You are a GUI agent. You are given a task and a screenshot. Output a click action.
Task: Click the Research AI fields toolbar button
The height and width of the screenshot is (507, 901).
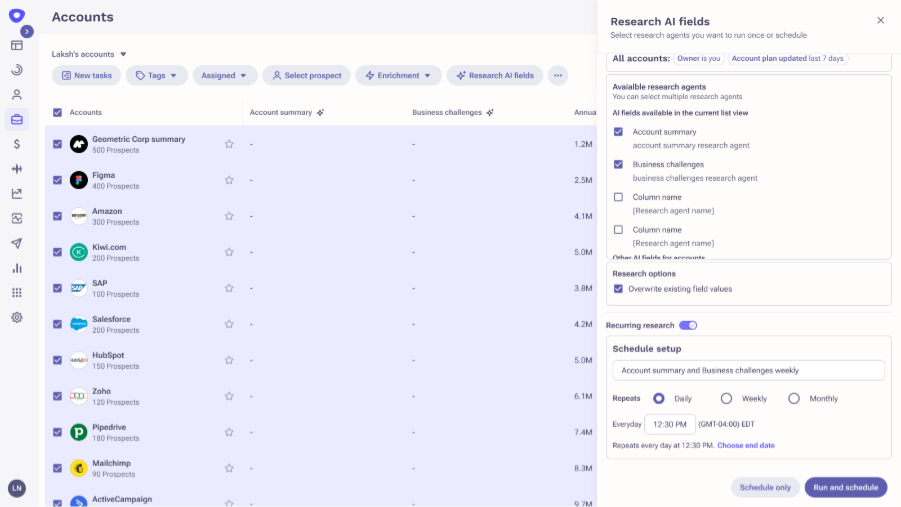pos(495,75)
